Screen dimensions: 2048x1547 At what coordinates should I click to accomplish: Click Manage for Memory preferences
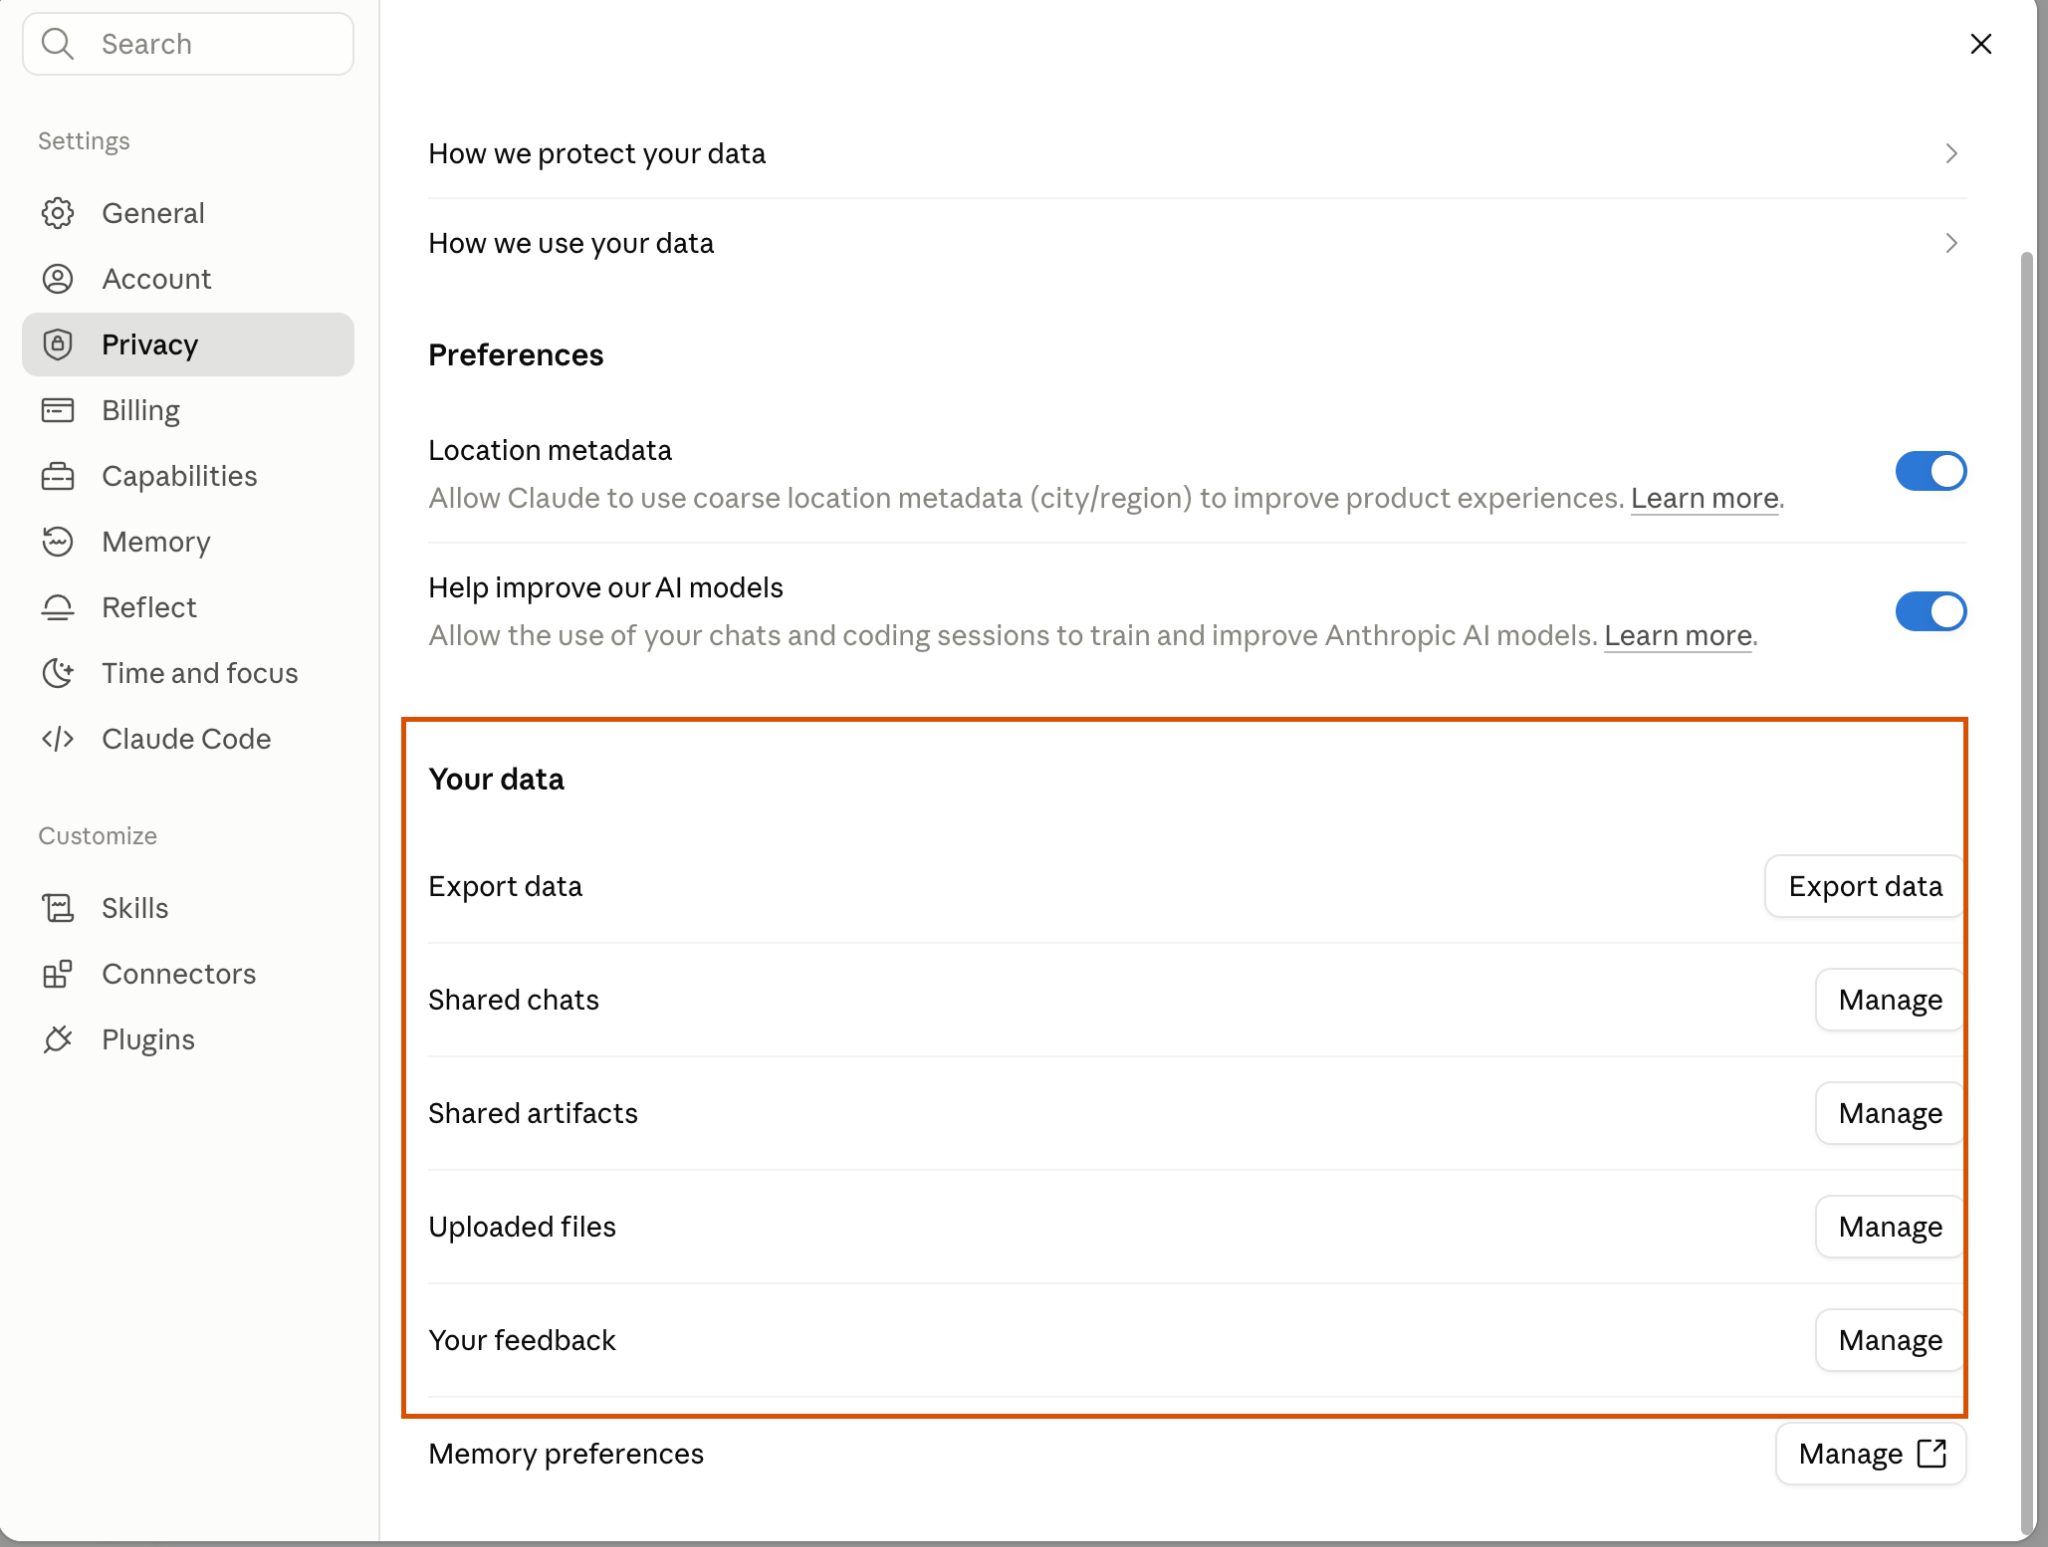[x=1871, y=1453]
